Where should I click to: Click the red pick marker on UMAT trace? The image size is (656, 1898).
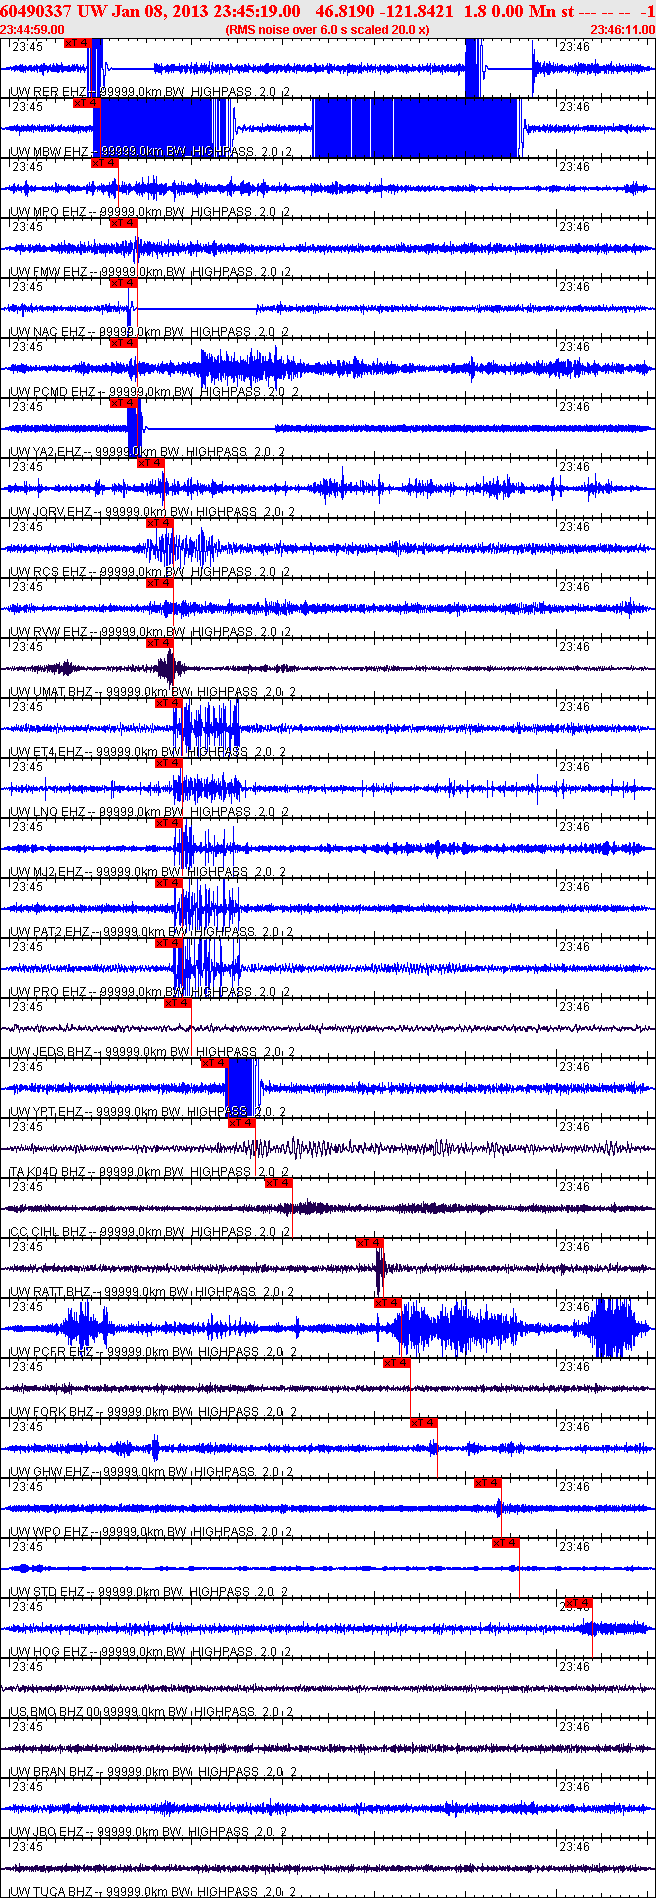(x=160, y=643)
